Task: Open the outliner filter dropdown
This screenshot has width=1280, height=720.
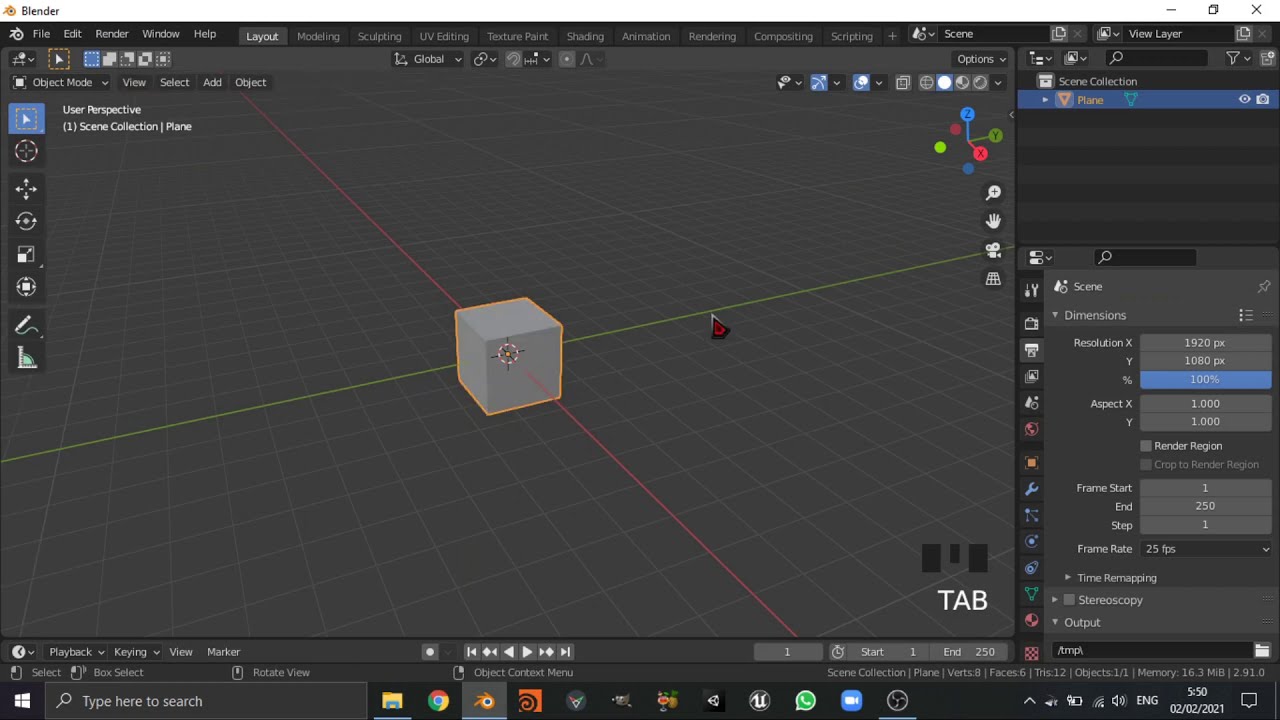Action: point(1240,58)
